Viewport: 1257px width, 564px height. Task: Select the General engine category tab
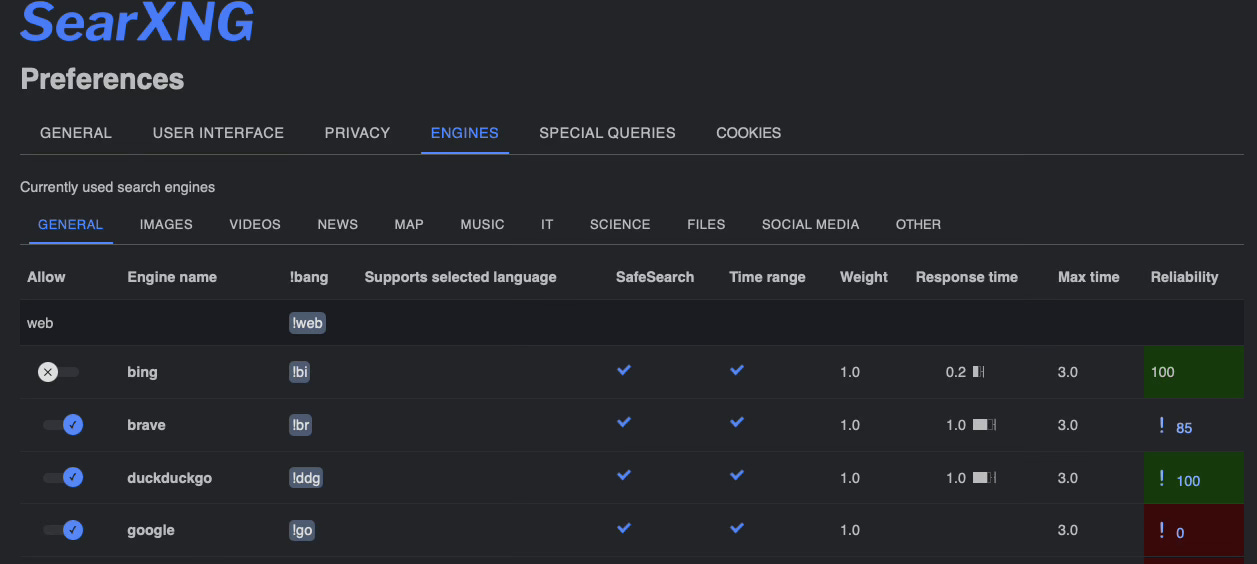71,225
